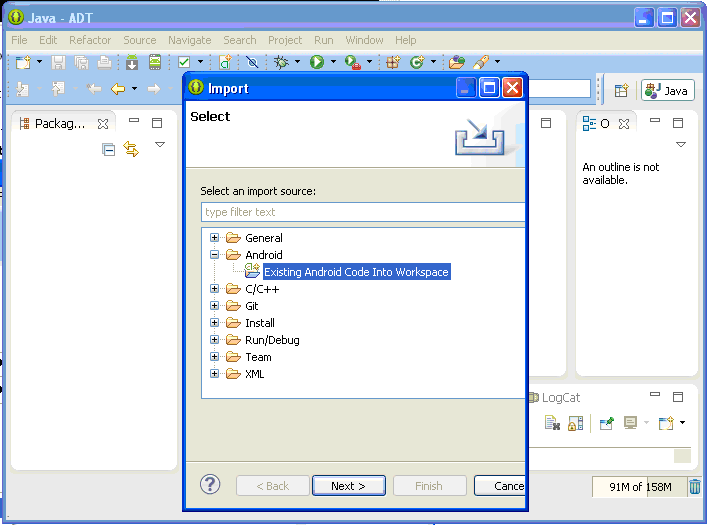
Task: Click the Run External Tools icon
Action: (353, 62)
